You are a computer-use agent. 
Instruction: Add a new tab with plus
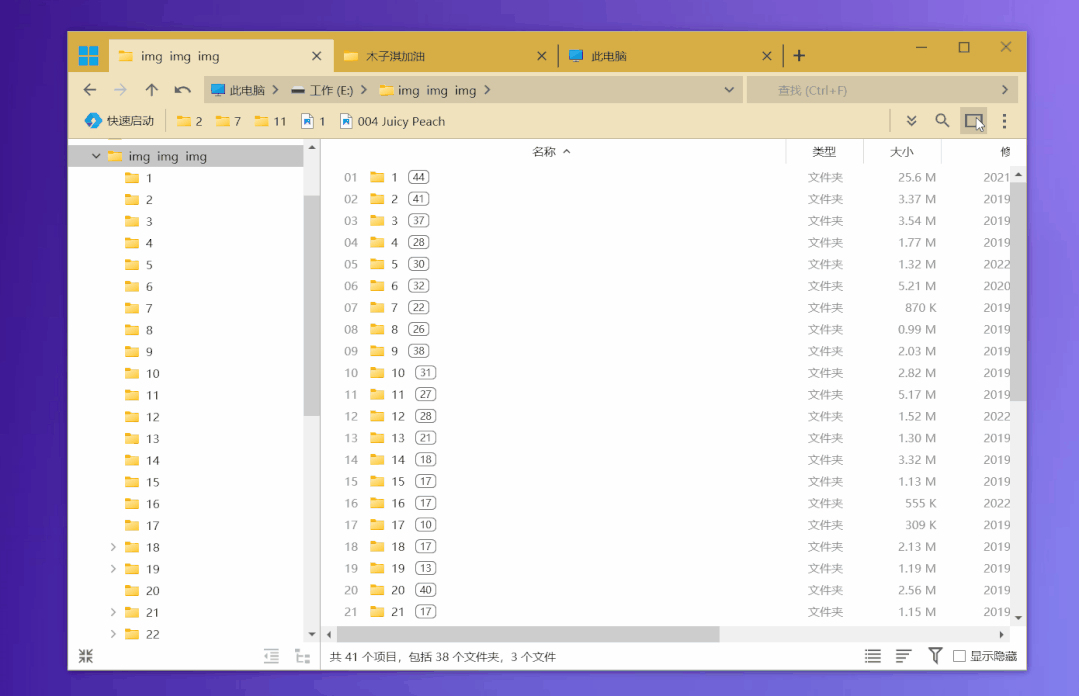coord(799,56)
